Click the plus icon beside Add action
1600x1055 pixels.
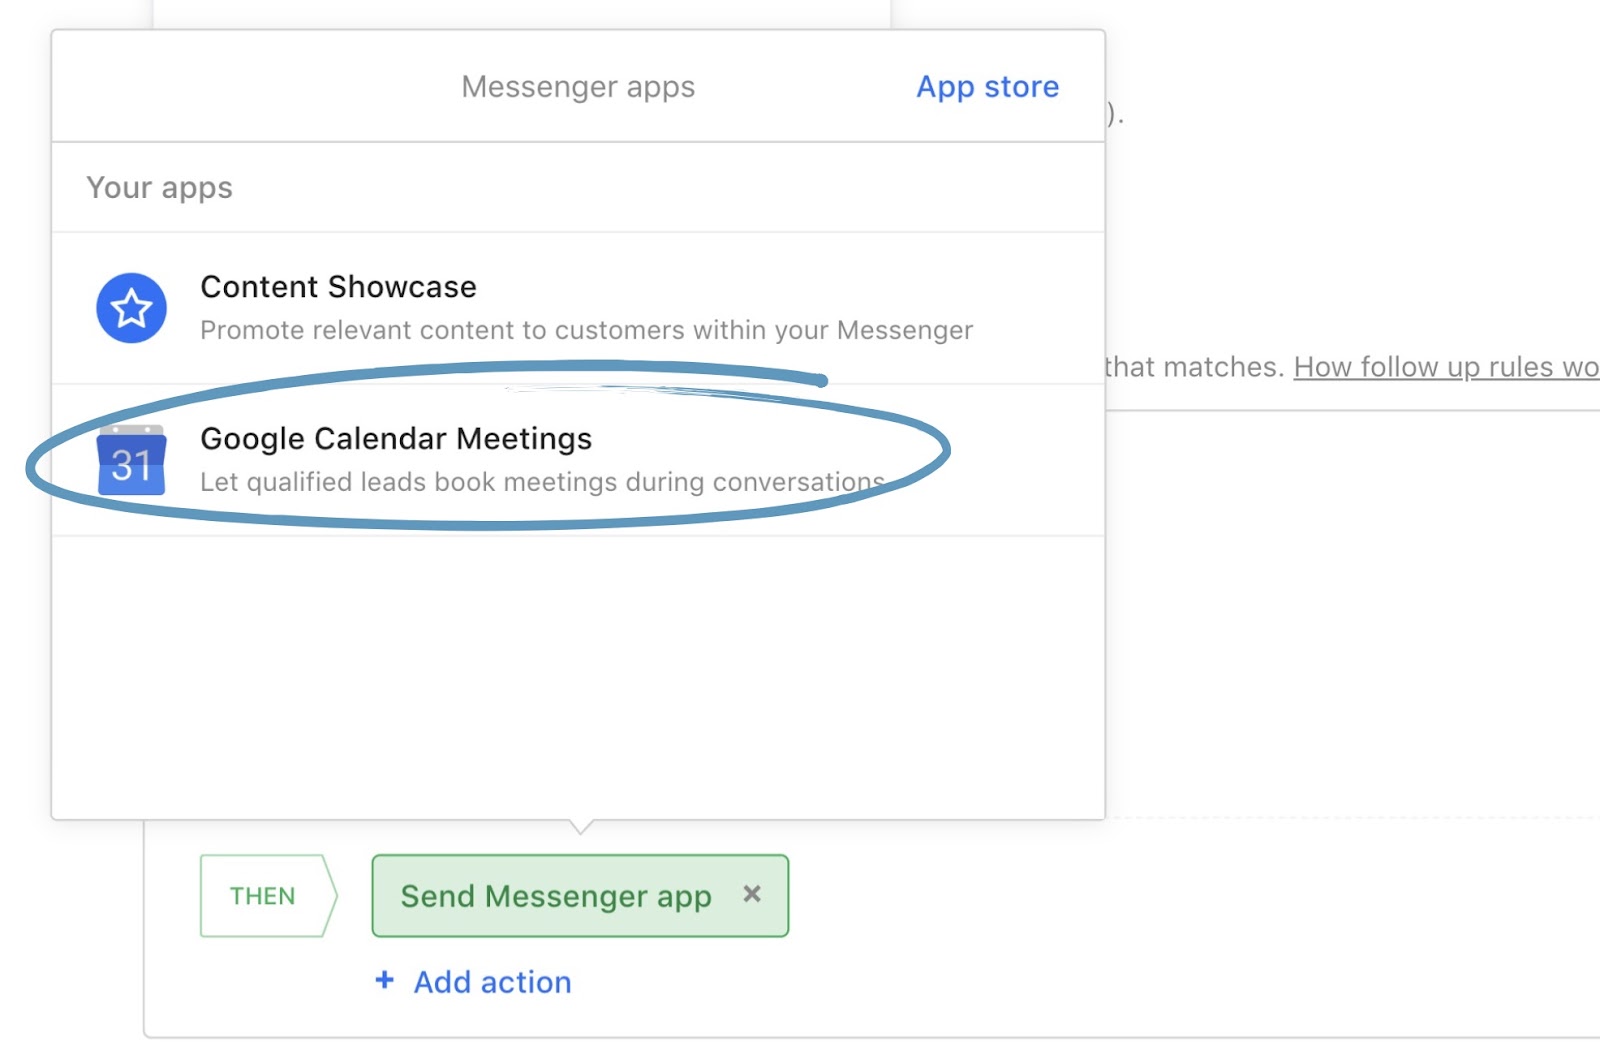tap(384, 981)
